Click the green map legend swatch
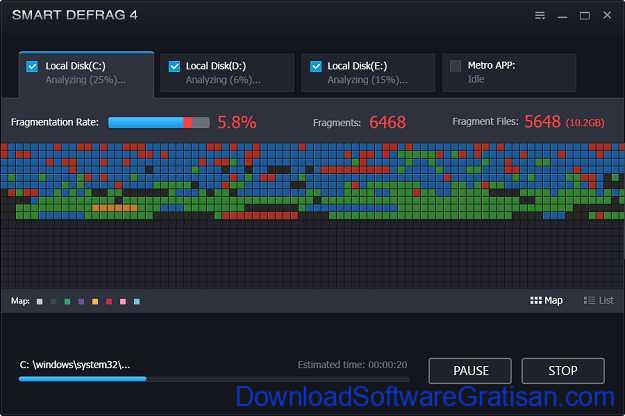 (67, 301)
